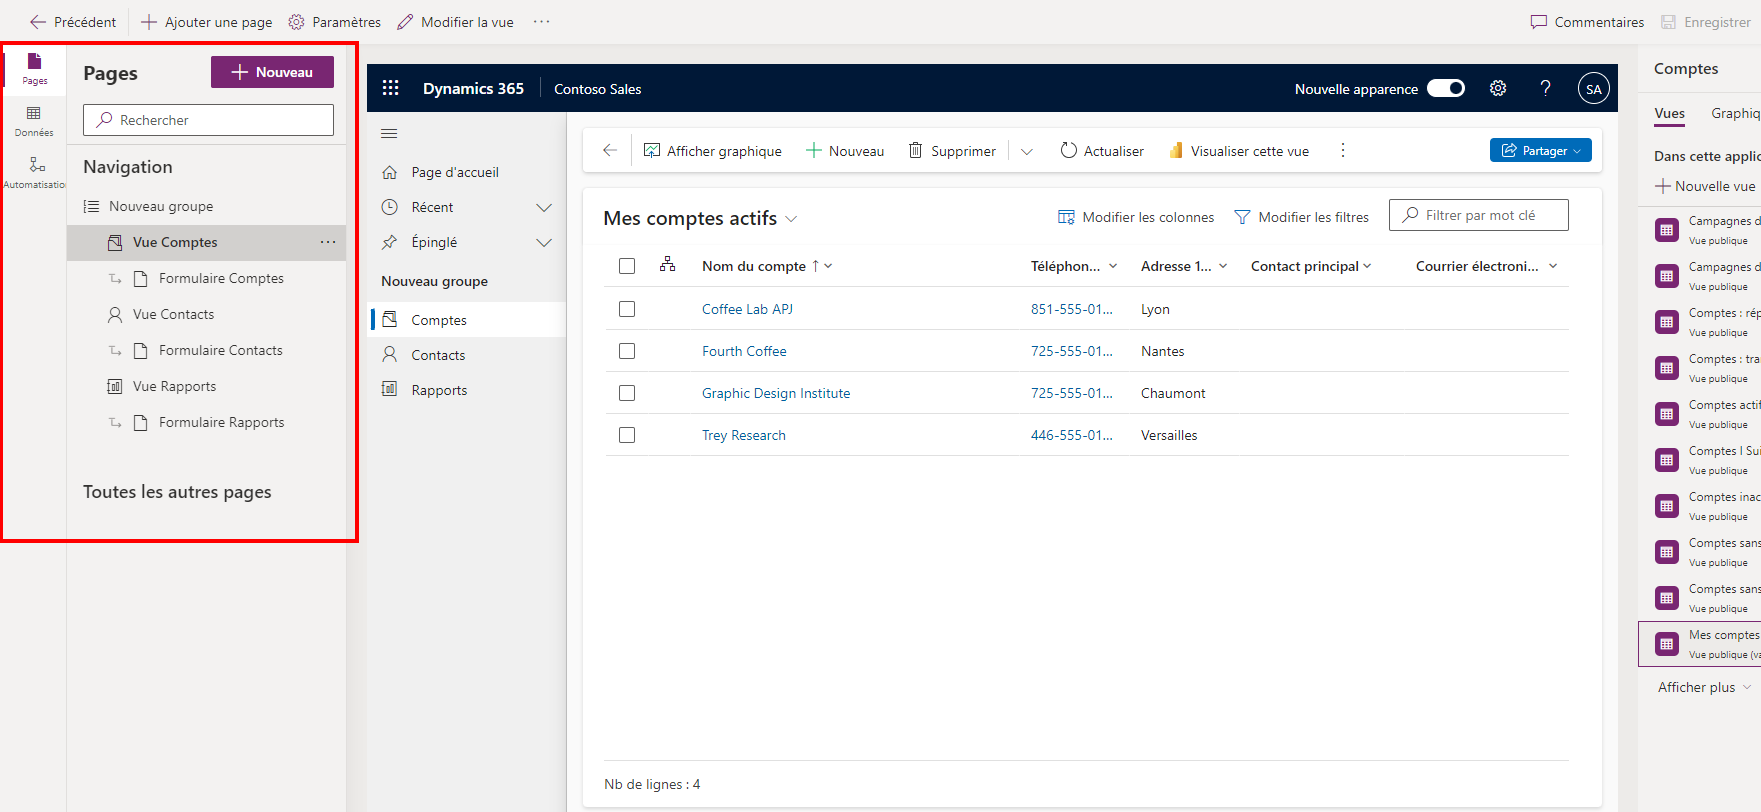Click Modifier les colonnes

[1136, 217]
